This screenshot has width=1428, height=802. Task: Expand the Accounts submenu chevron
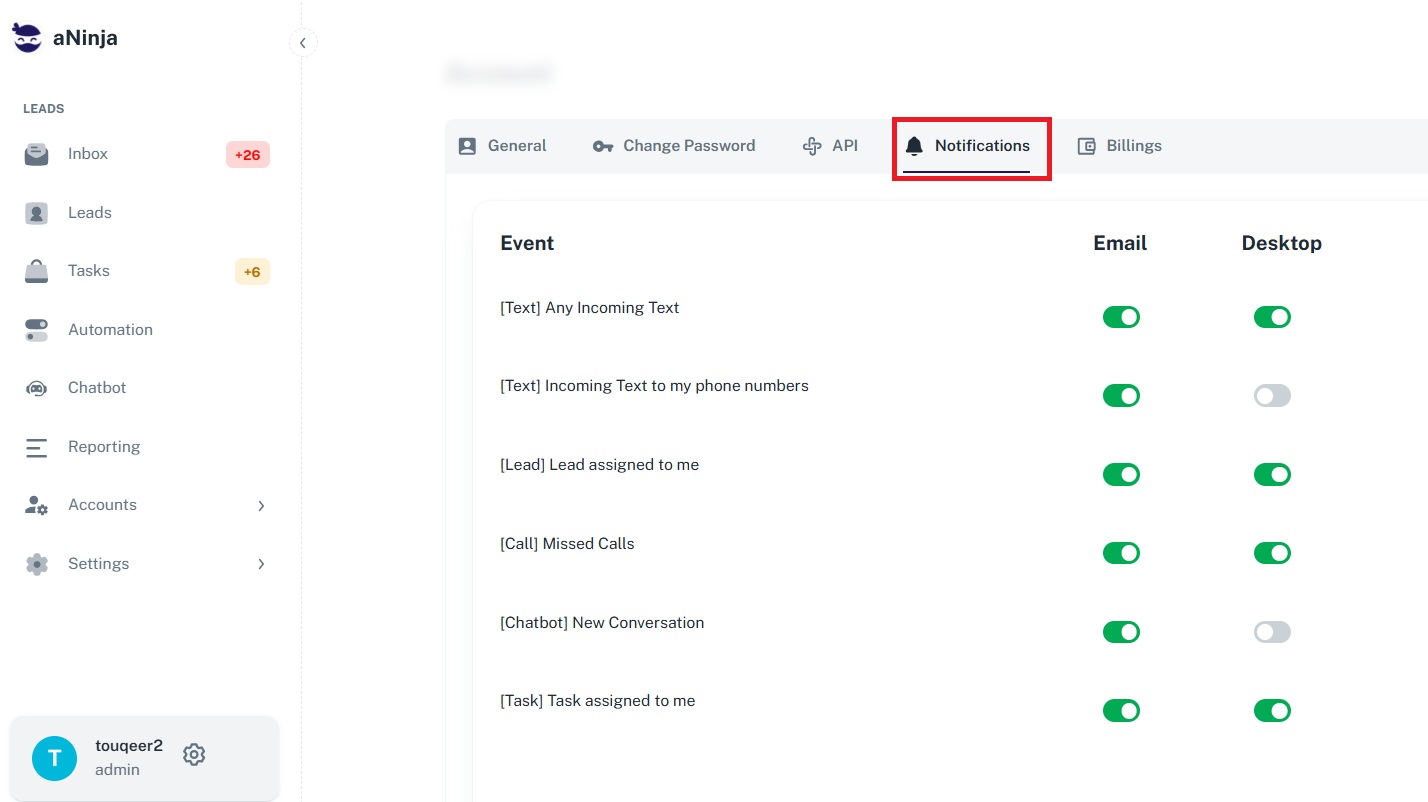coord(261,506)
